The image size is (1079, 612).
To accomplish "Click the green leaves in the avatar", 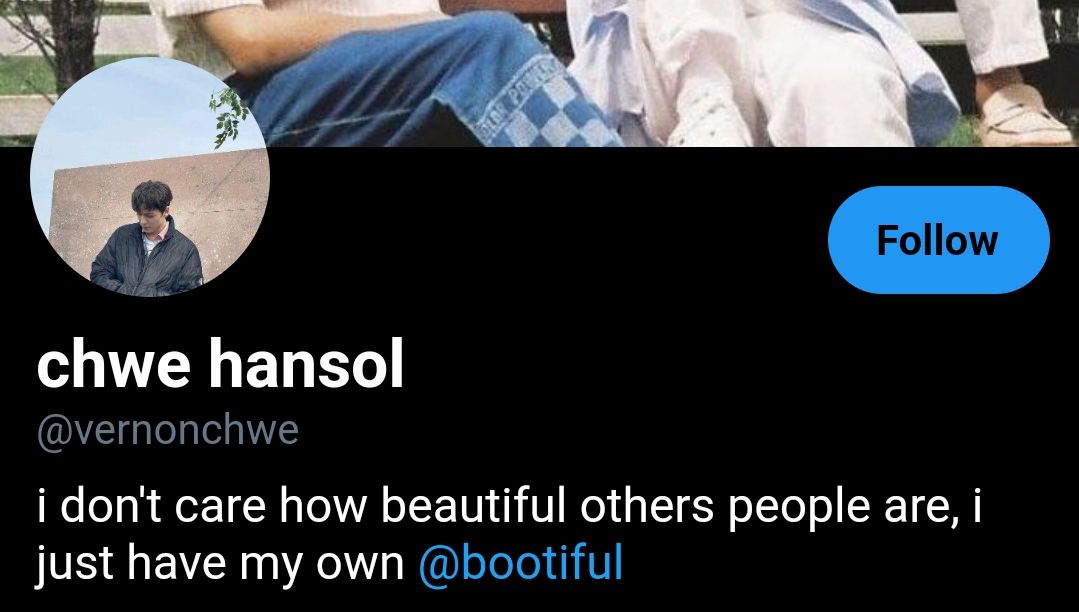I will [228, 117].
